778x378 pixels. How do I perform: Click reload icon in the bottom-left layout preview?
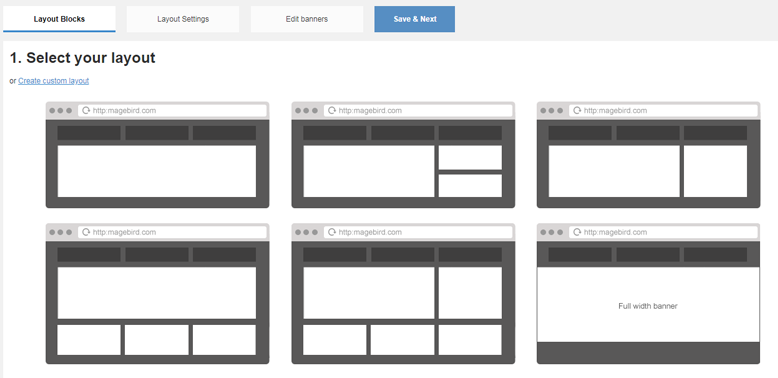(x=86, y=232)
